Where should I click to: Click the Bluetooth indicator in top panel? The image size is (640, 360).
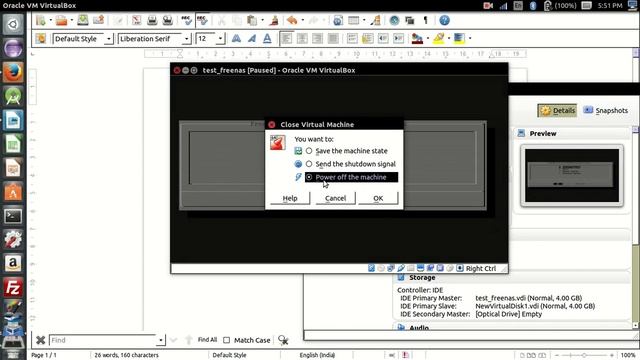coord(533,5)
